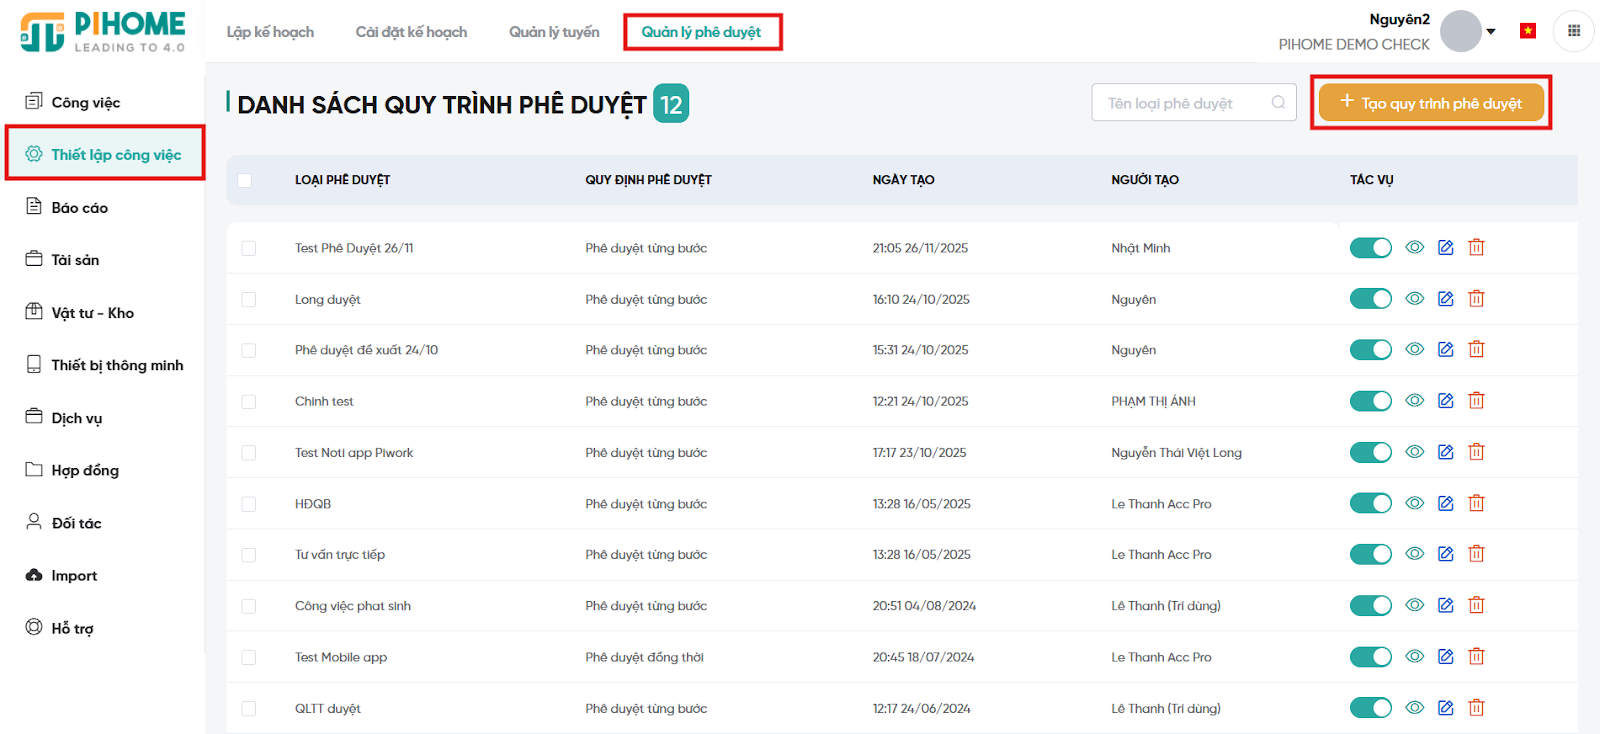Screen dimensions: 1600x734
Task: Click the edit icon for Long duyệt row
Action: (x=1445, y=299)
